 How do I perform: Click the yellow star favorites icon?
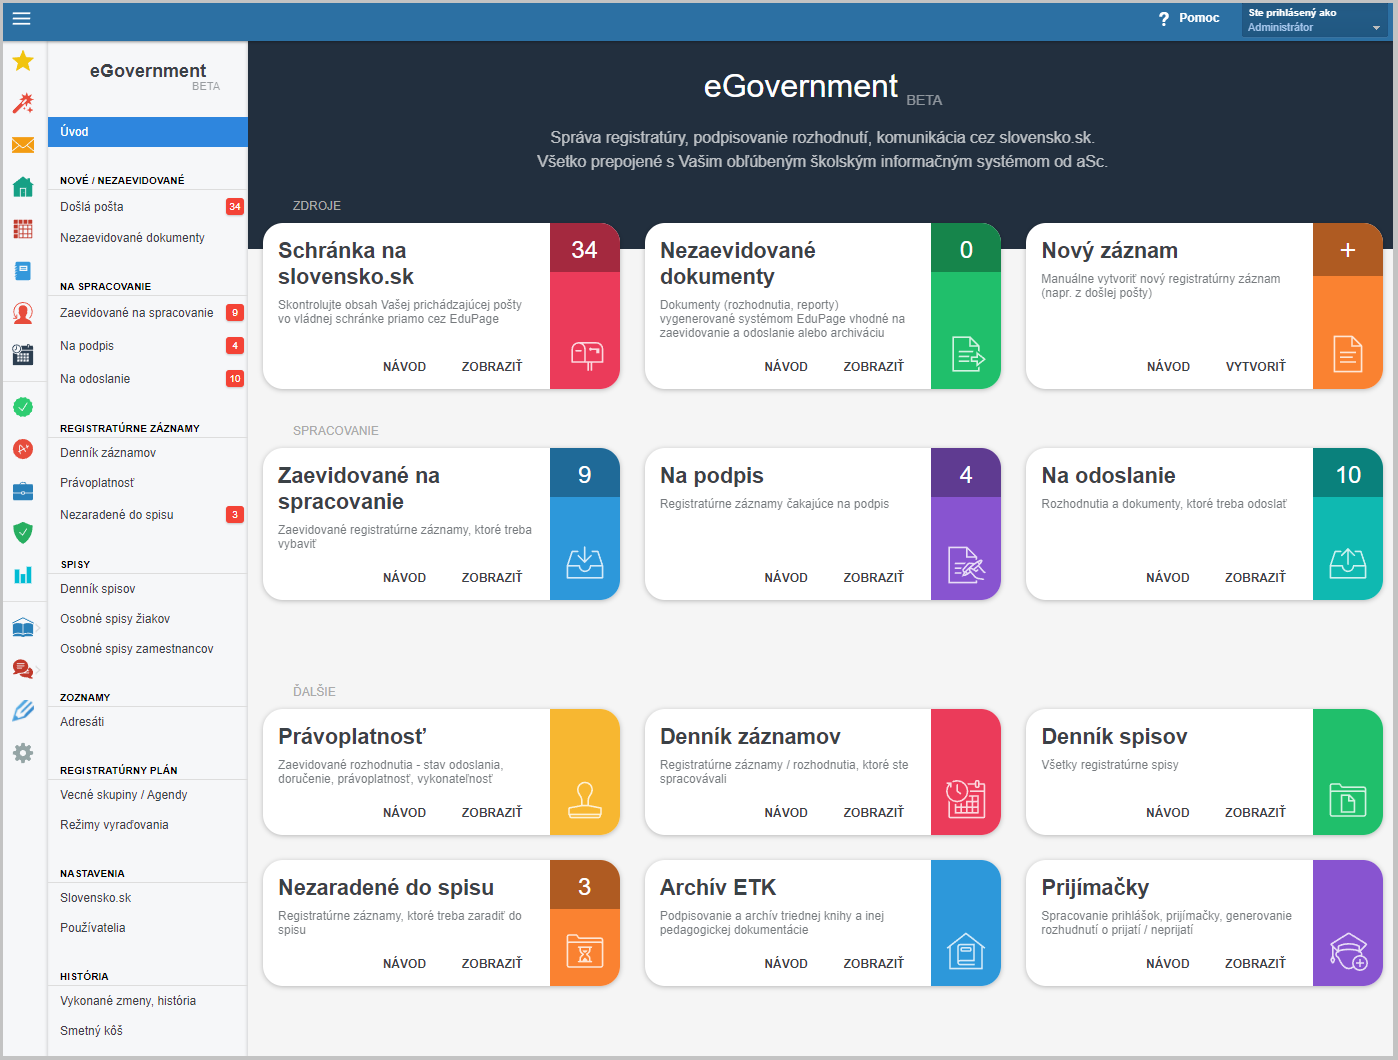pyautogui.click(x=23, y=61)
